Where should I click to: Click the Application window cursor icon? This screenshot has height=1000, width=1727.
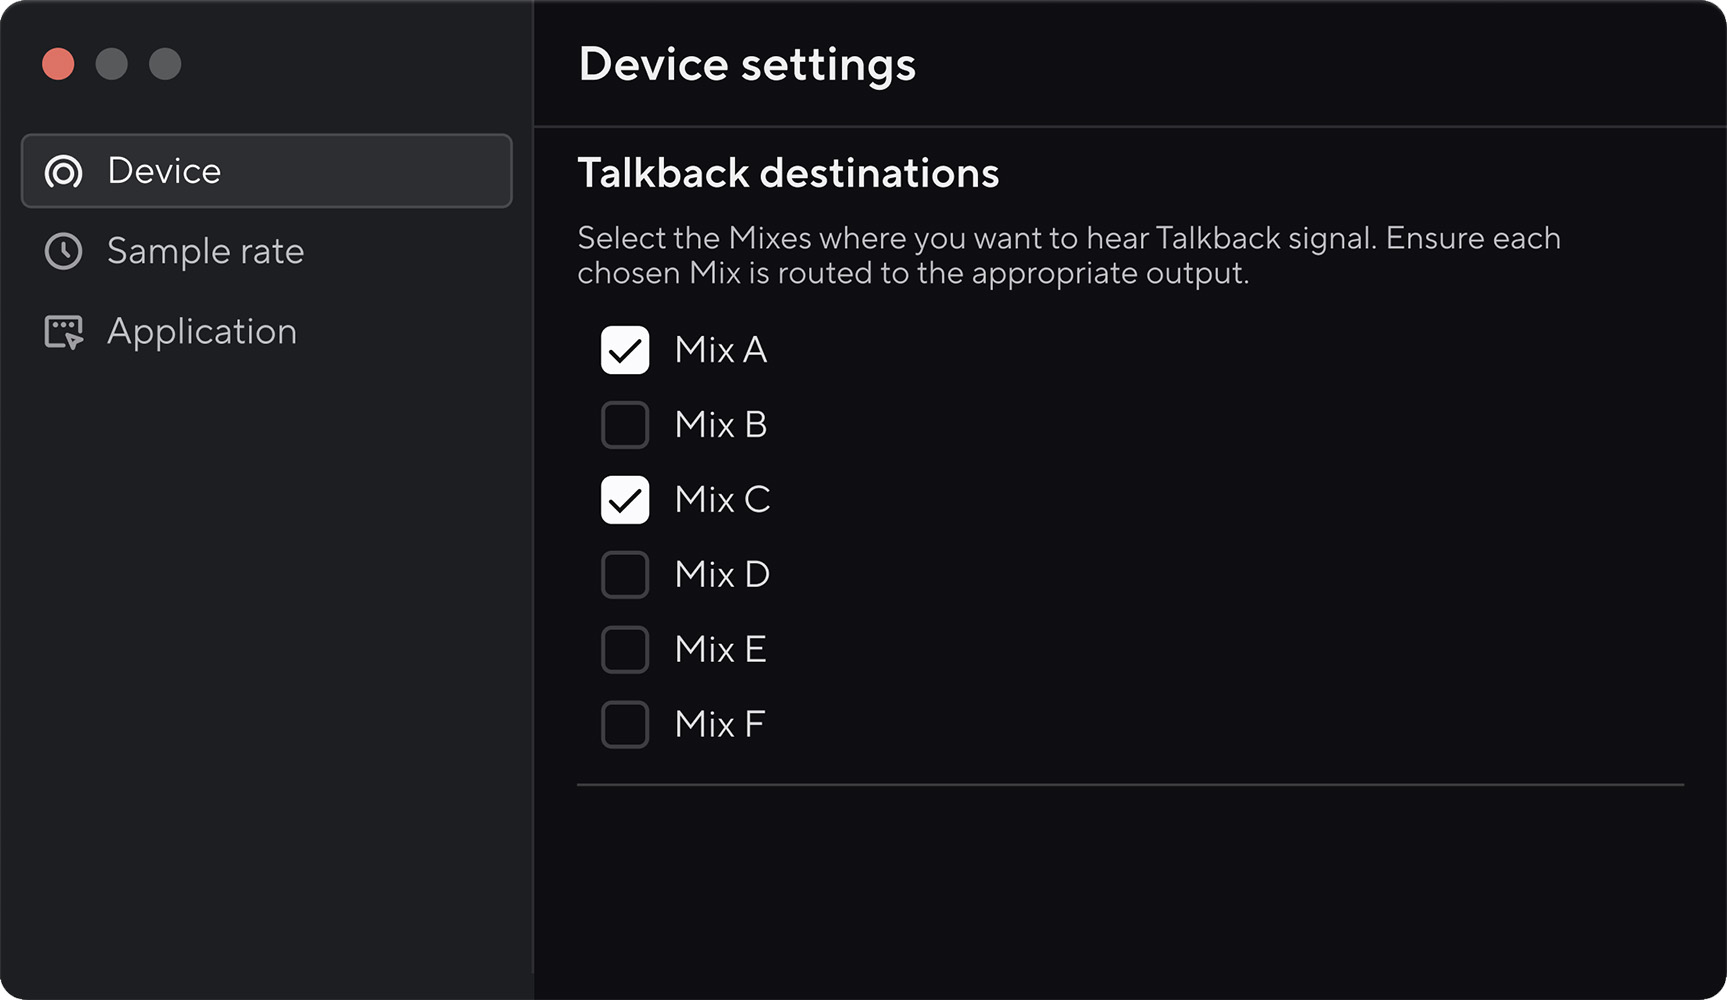(x=63, y=332)
